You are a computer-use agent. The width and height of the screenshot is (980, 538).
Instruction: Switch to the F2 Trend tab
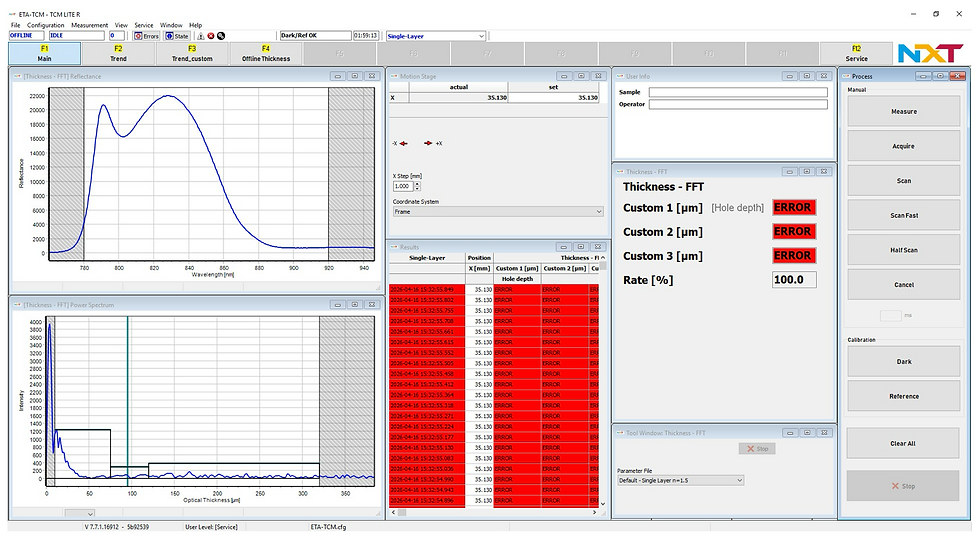(x=118, y=53)
